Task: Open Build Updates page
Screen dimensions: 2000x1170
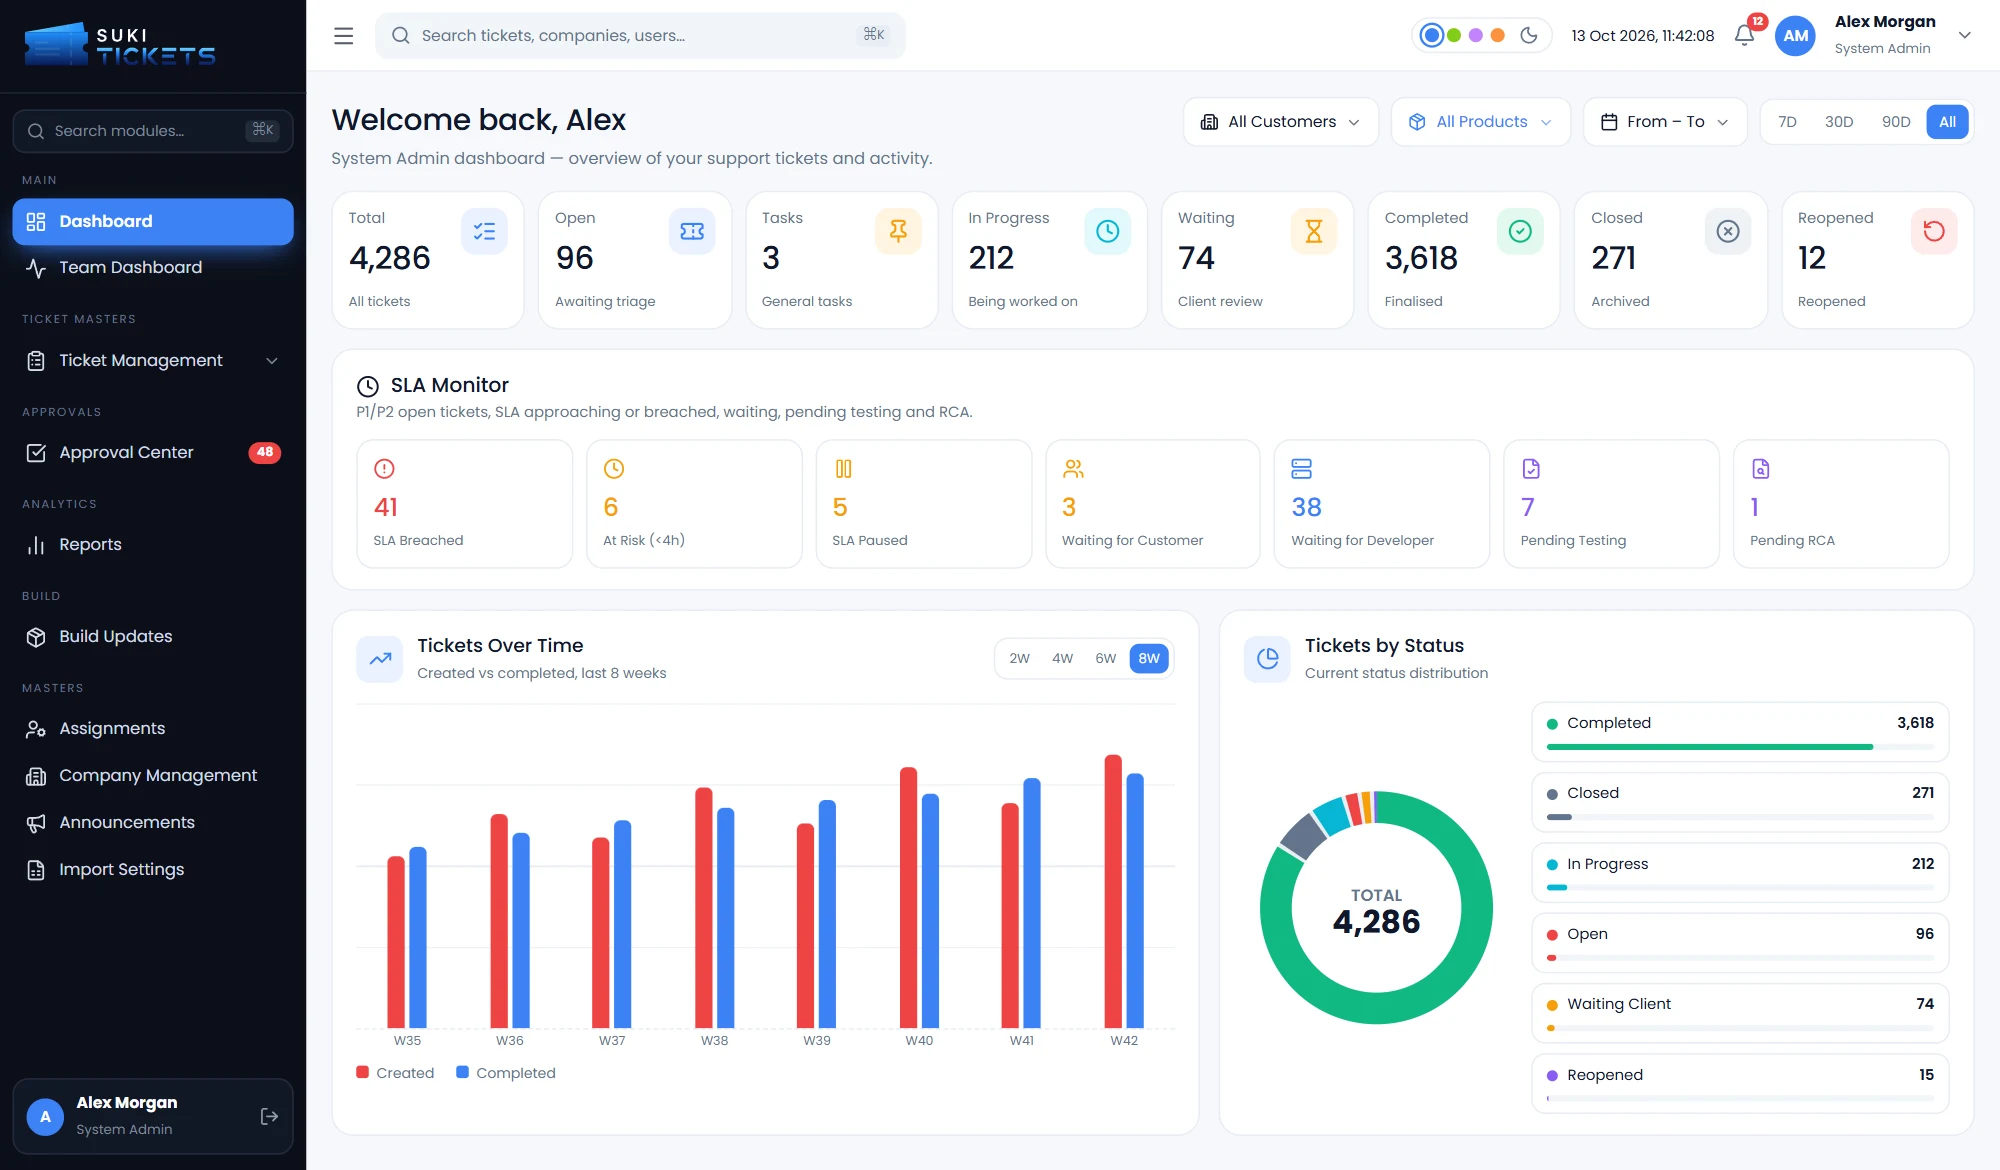Action: (153, 636)
